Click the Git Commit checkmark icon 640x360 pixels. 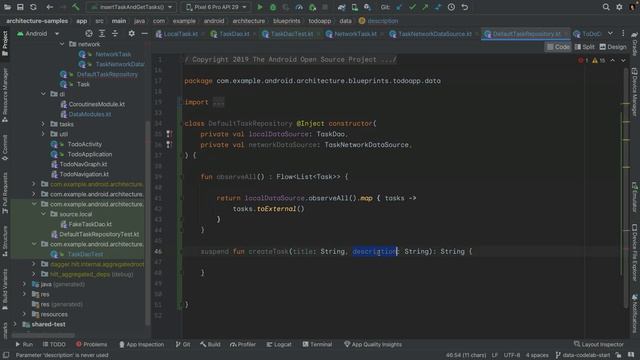(412, 7)
